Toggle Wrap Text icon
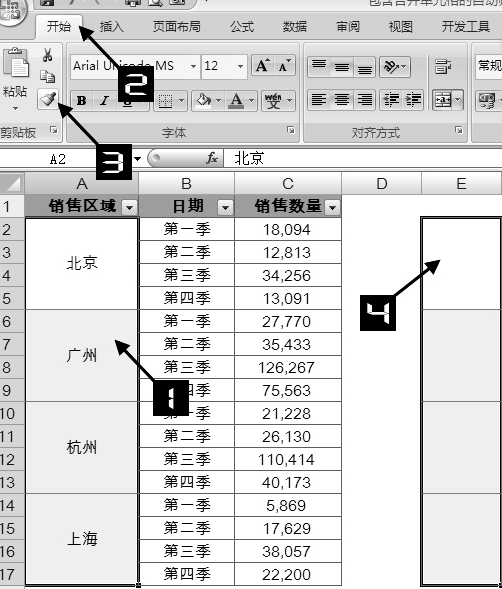 (443, 66)
